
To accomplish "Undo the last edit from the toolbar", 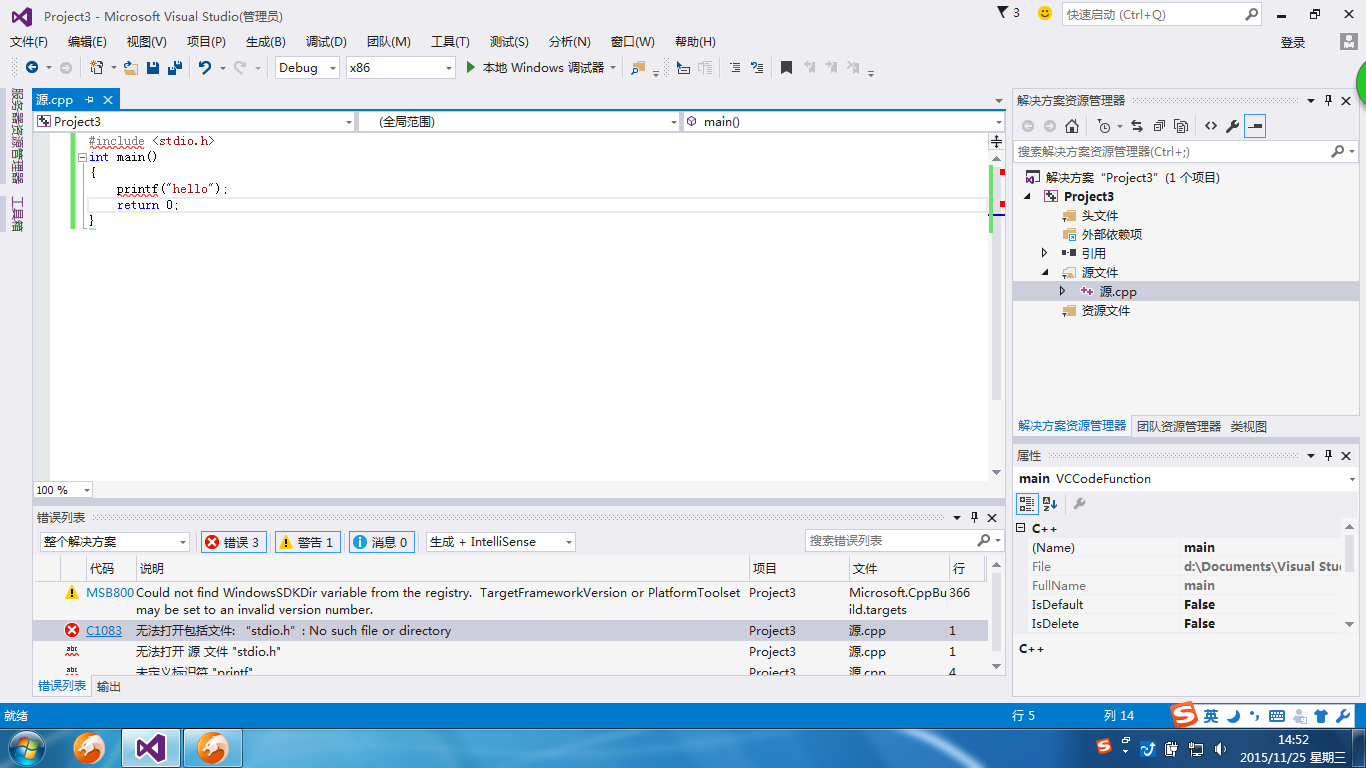I will click(205, 67).
